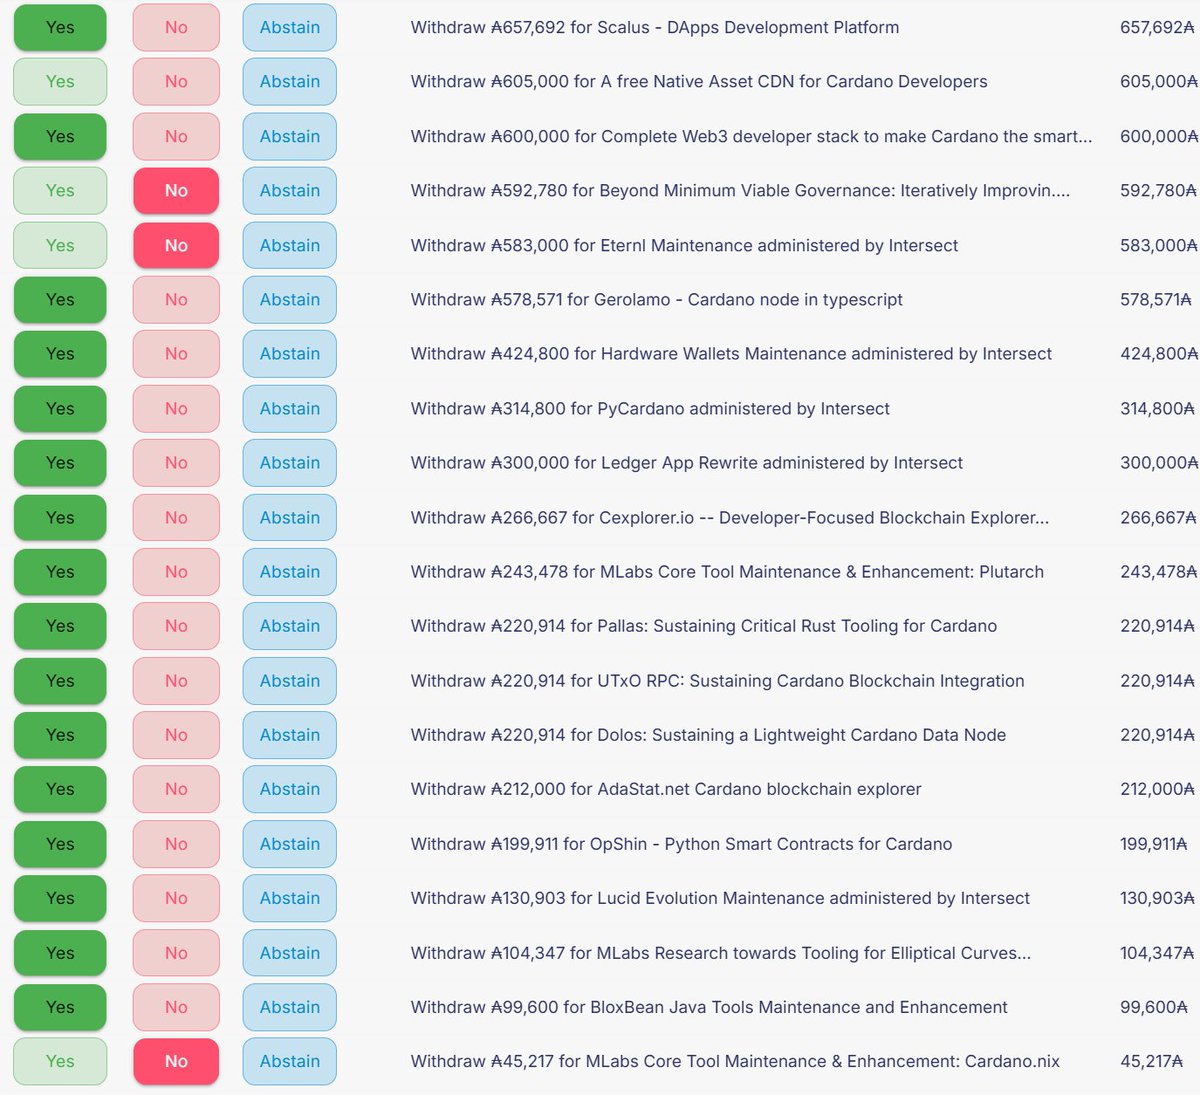Vote Yes on Scalus DApps Development Platform

tap(60, 28)
